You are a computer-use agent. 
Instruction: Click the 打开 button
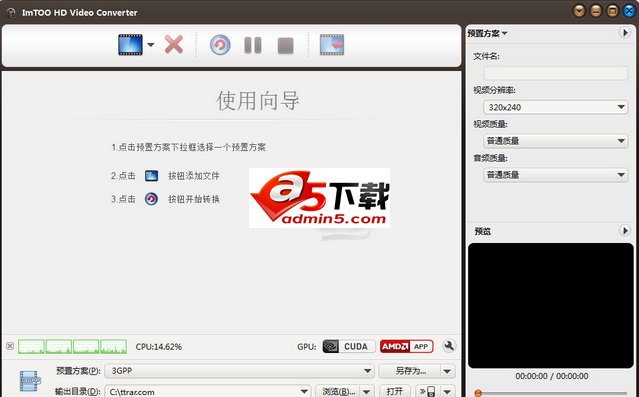point(394,391)
